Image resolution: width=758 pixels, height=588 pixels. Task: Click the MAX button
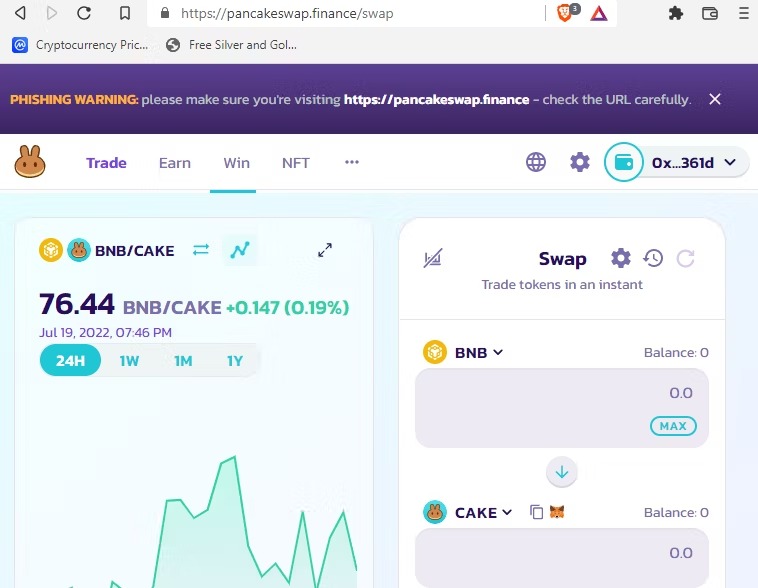click(673, 426)
